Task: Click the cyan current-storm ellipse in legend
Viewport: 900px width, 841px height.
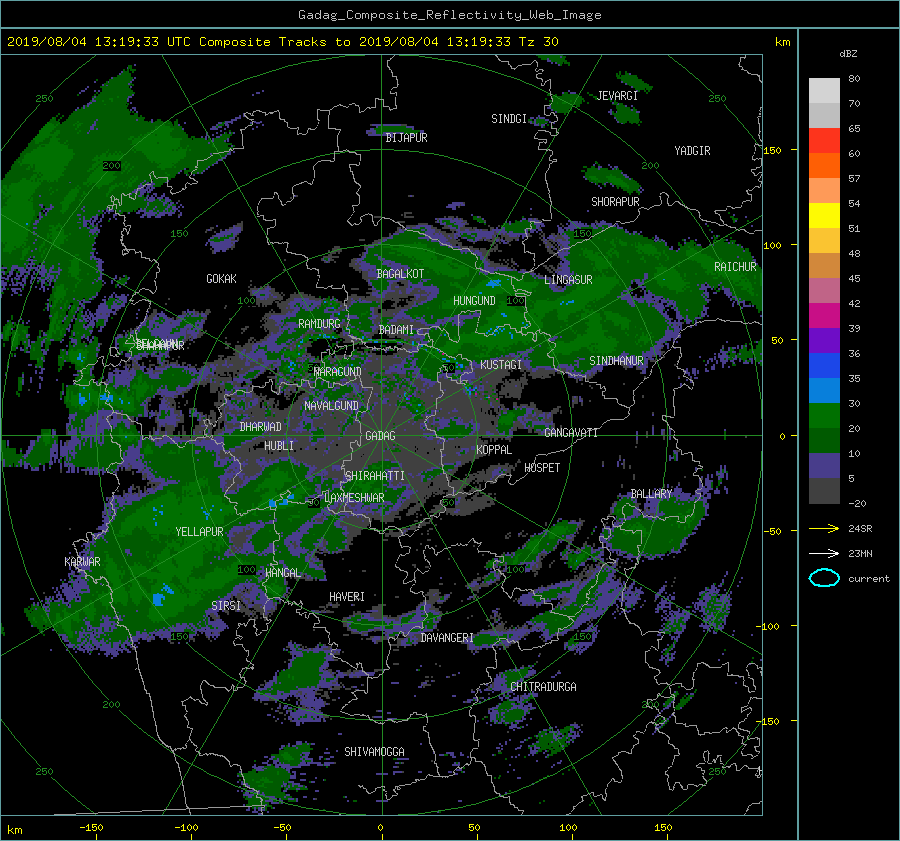Action: (824, 578)
